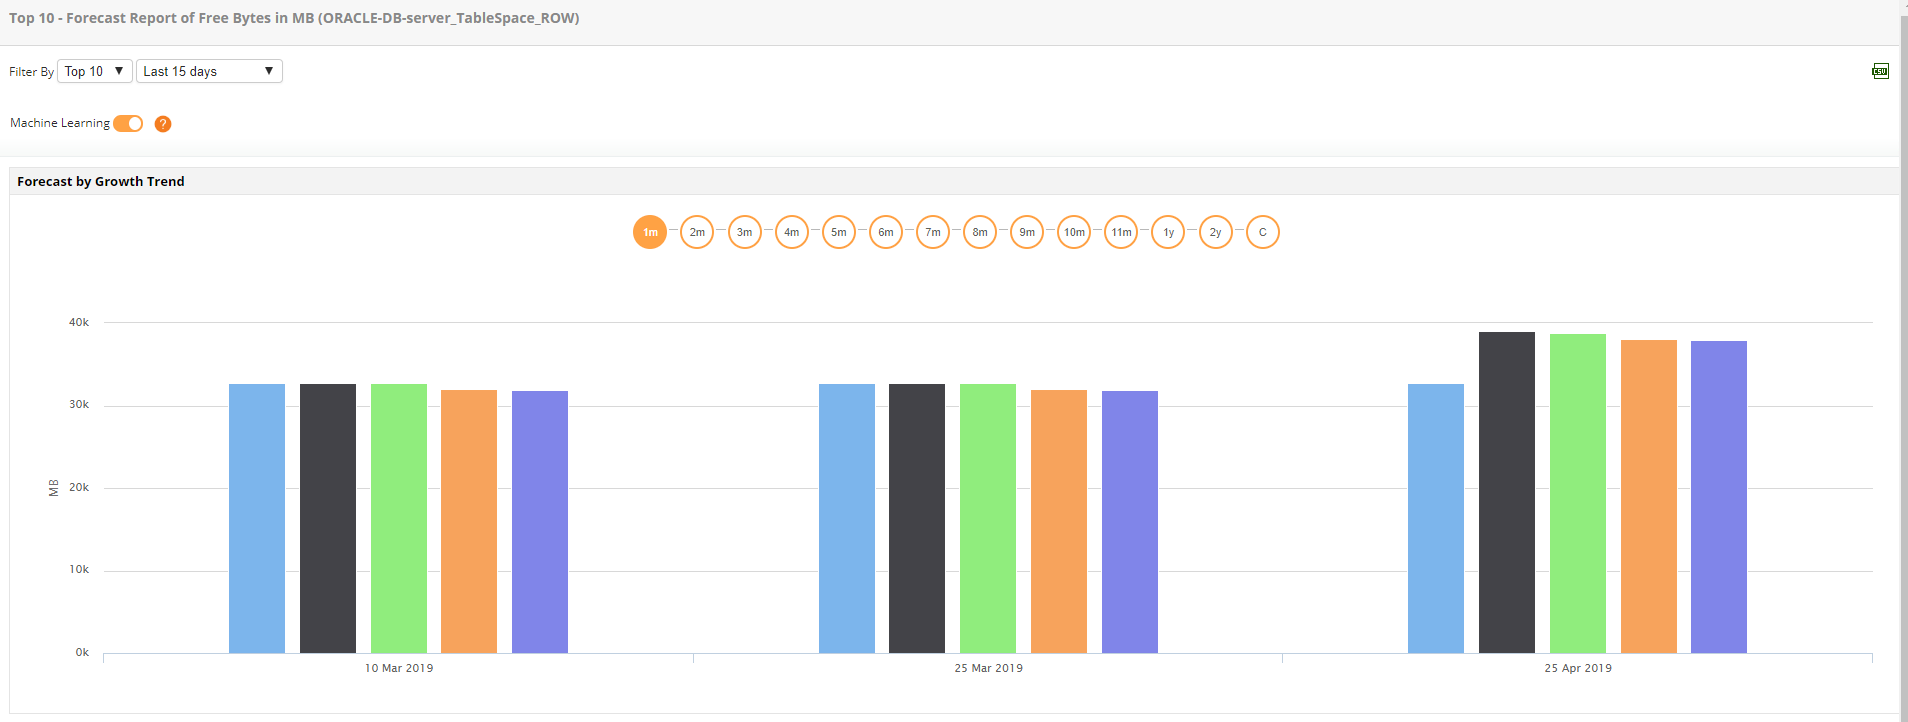The width and height of the screenshot is (1908, 722).
Task: Click purple bar for 25 Apr 2019
Action: (x=1719, y=497)
